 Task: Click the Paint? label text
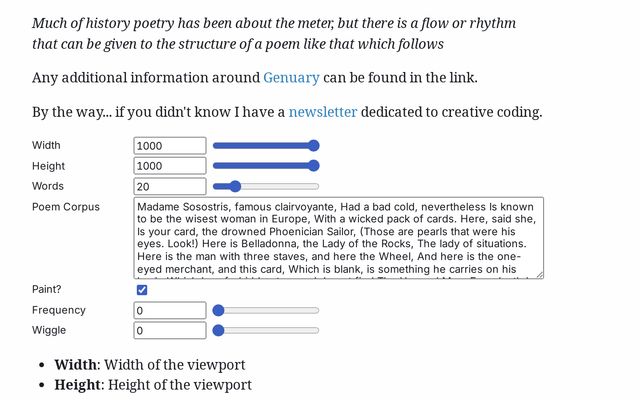(x=49, y=290)
